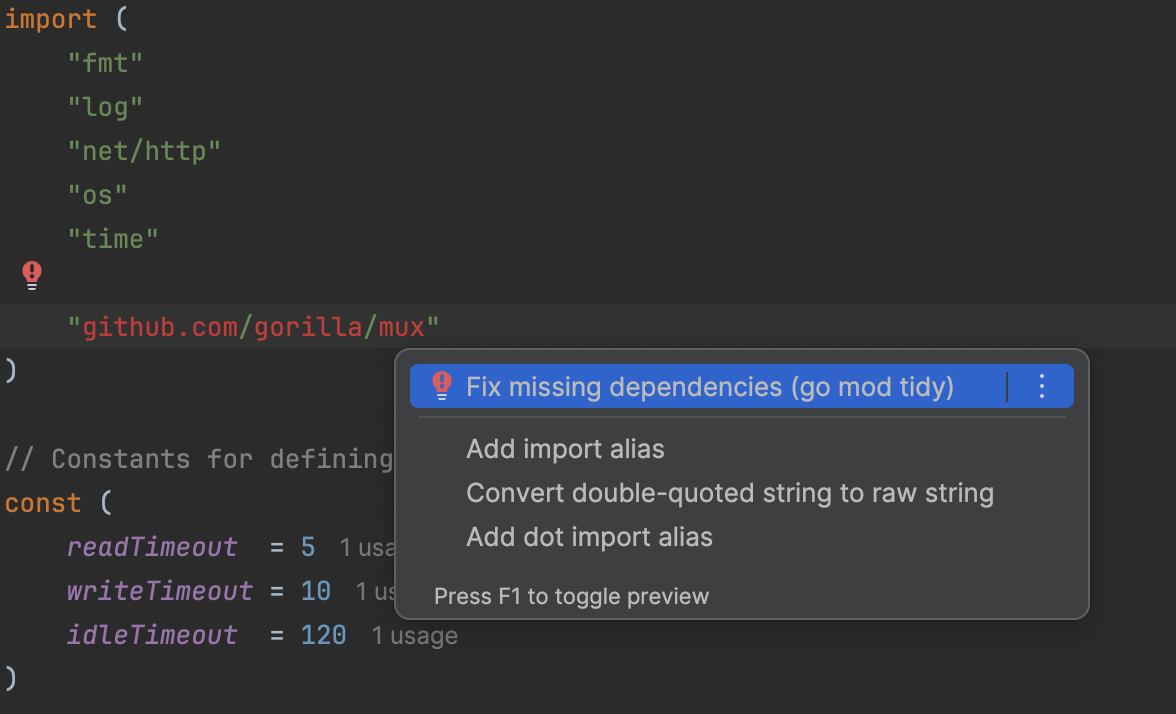Choose Add import alias

566,448
